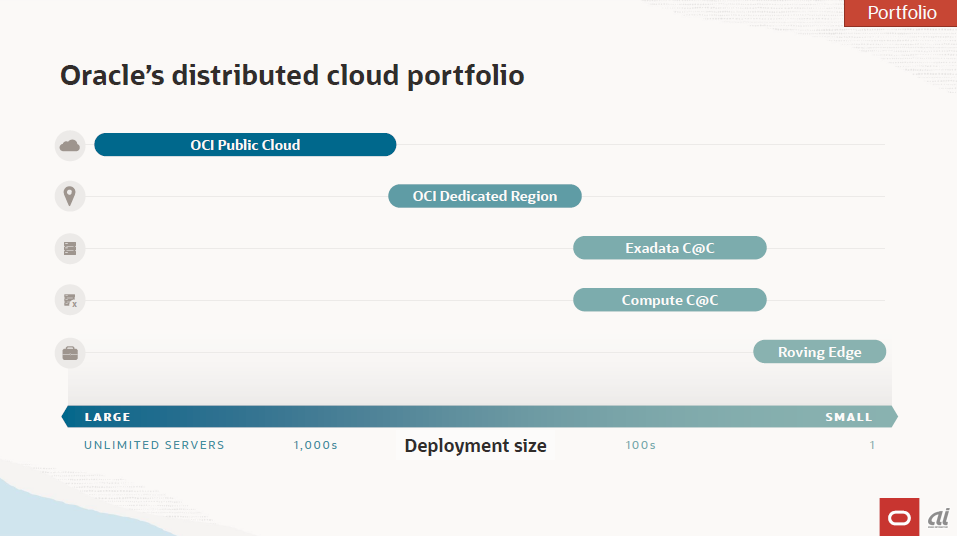Click the LARGE label on the scale

click(x=107, y=417)
